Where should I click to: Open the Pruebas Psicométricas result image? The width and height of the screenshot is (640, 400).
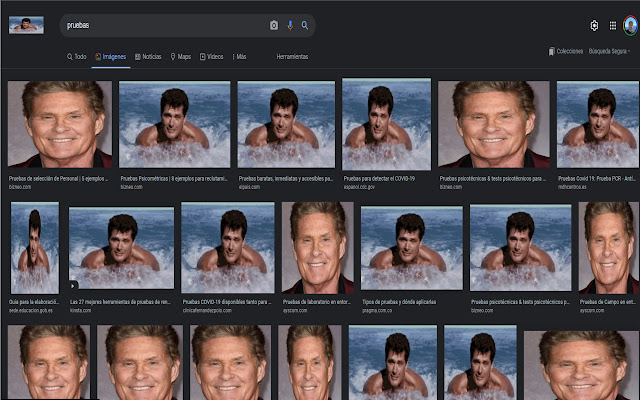[x=174, y=124]
